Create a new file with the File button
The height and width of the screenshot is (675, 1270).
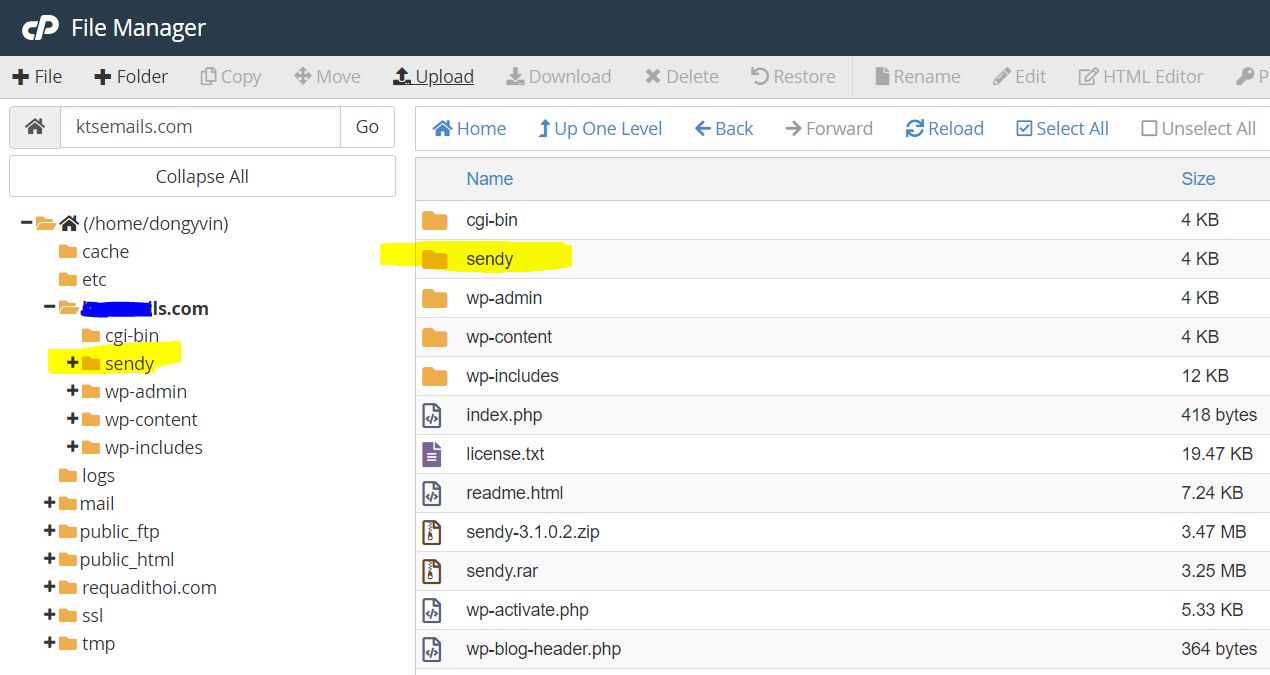(x=37, y=77)
